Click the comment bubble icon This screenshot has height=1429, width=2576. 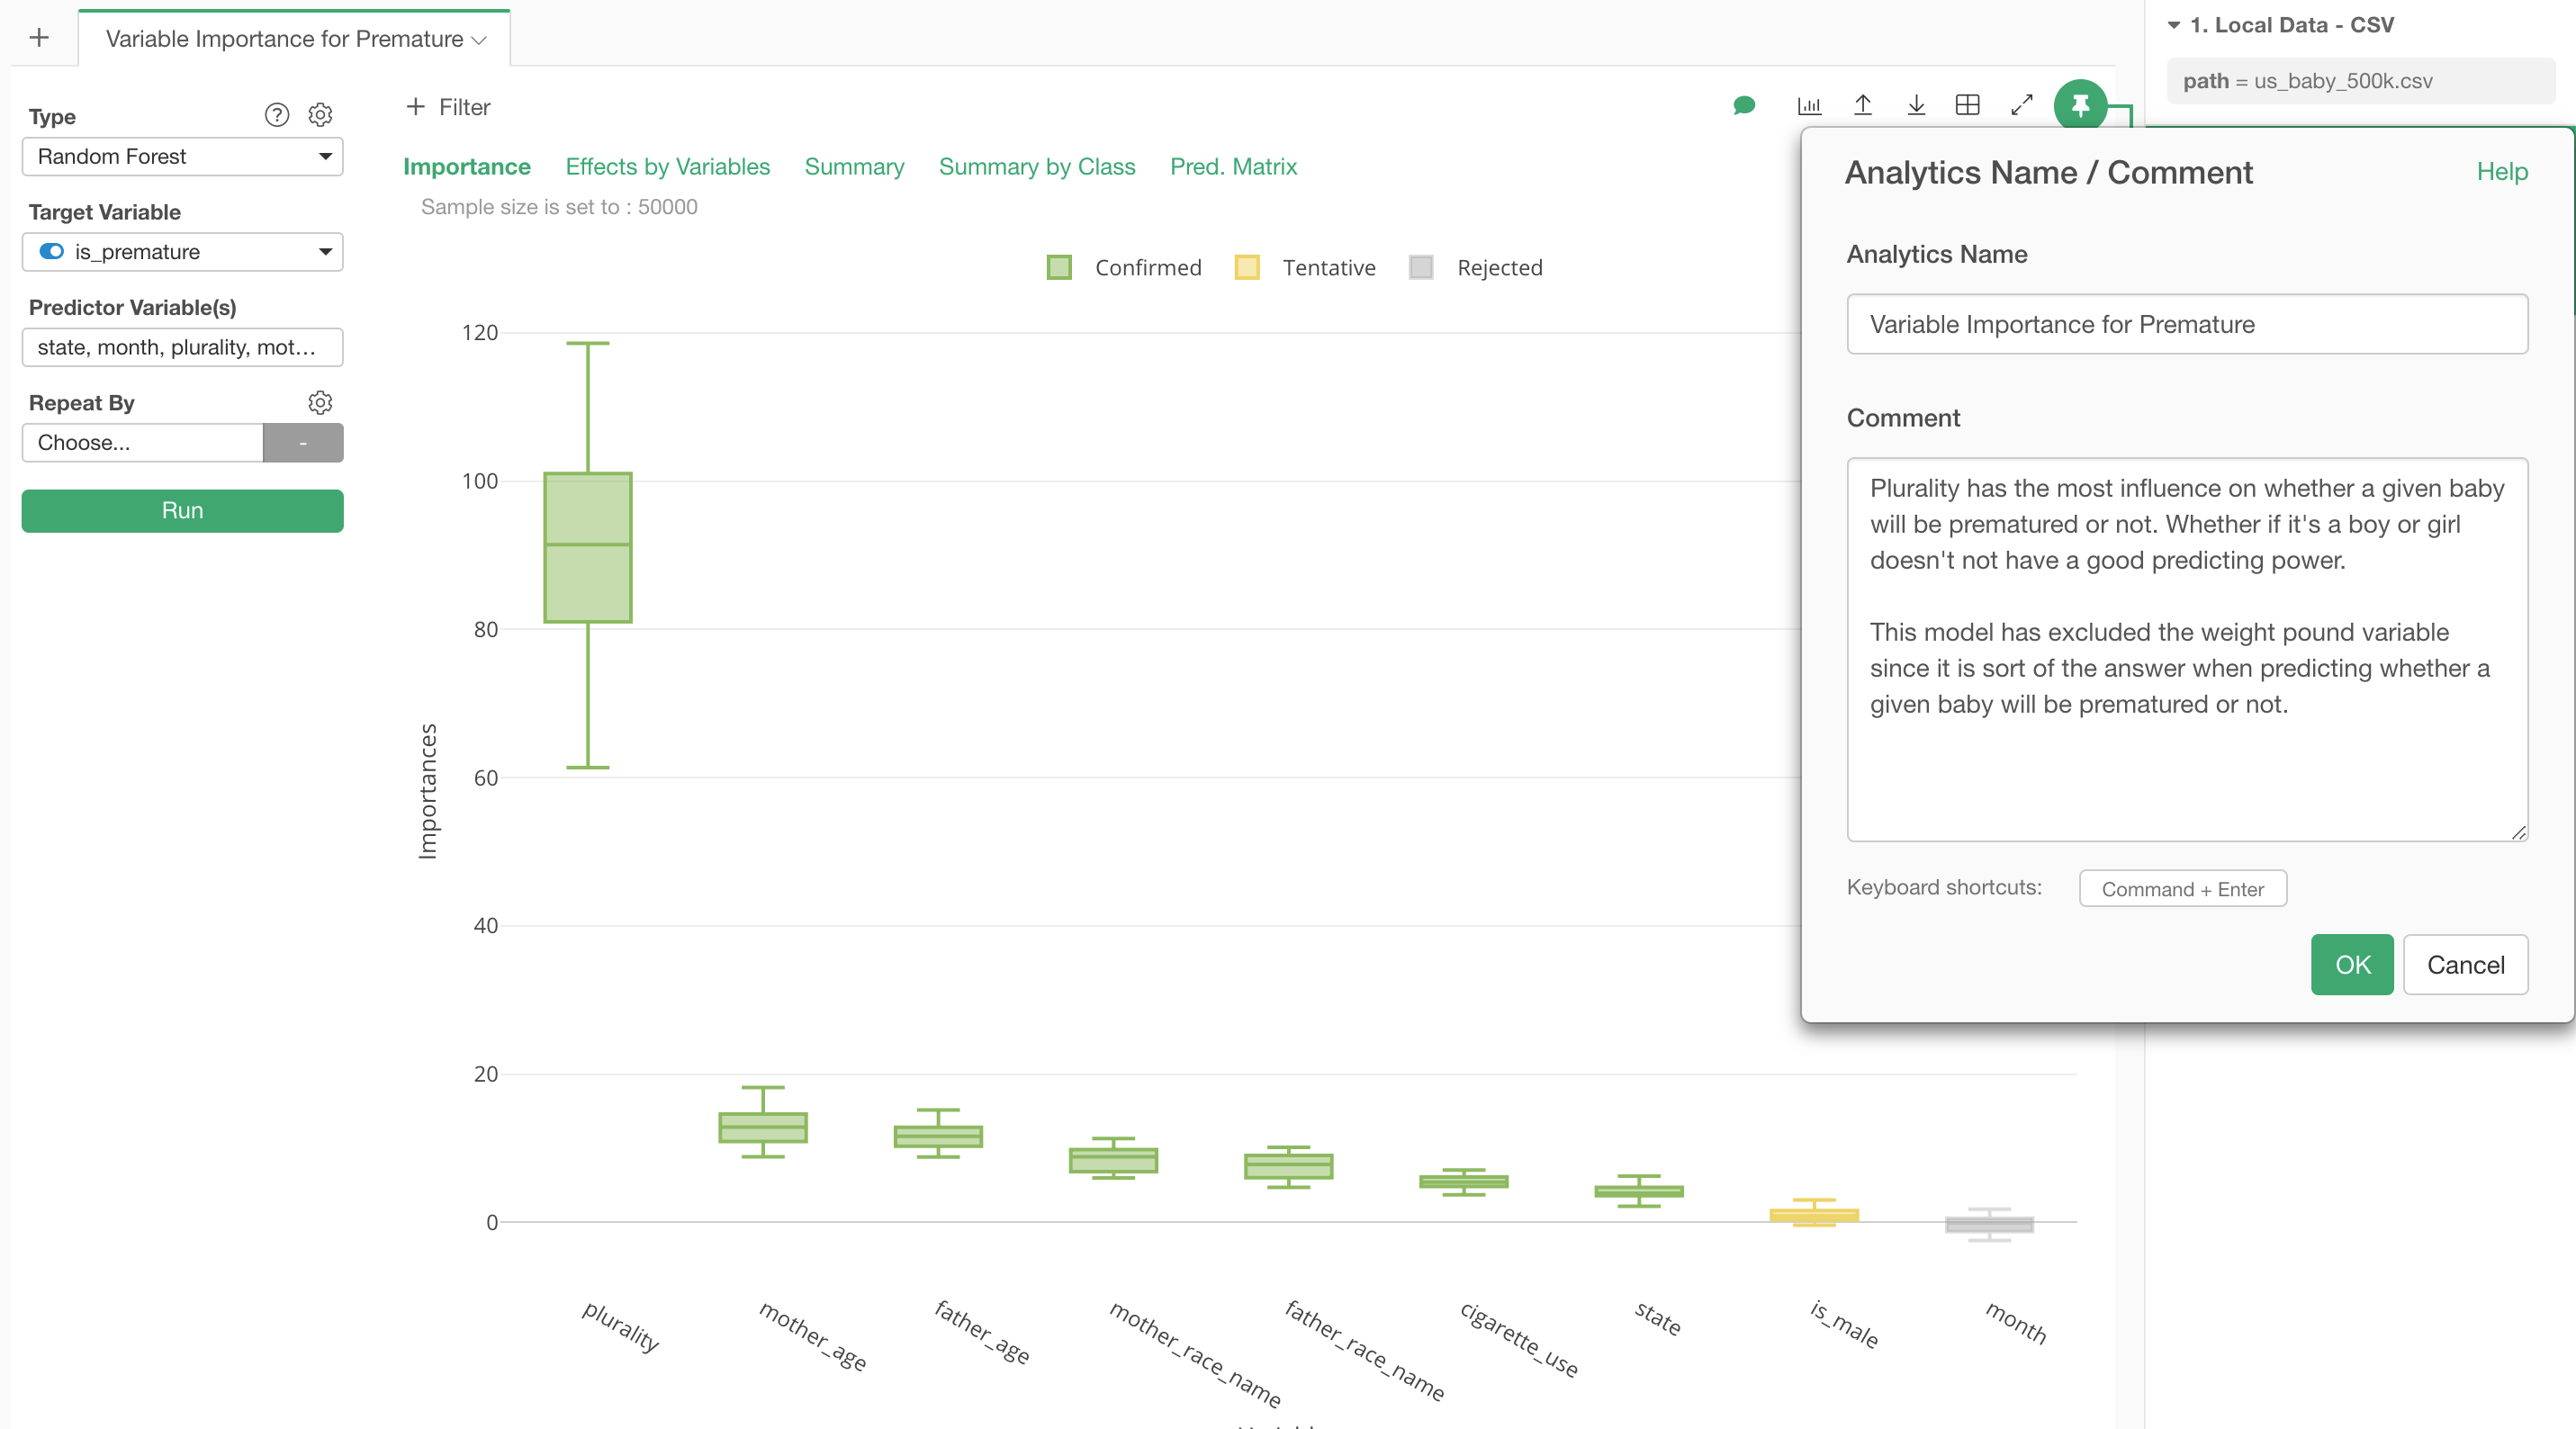pyautogui.click(x=1743, y=105)
